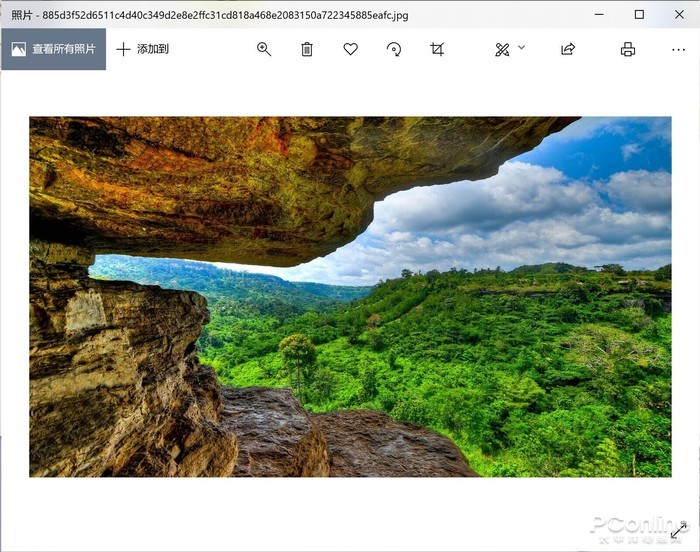Viewport: 700px width, 552px height.
Task: Delete the photo with trash icon
Action: pos(307,49)
